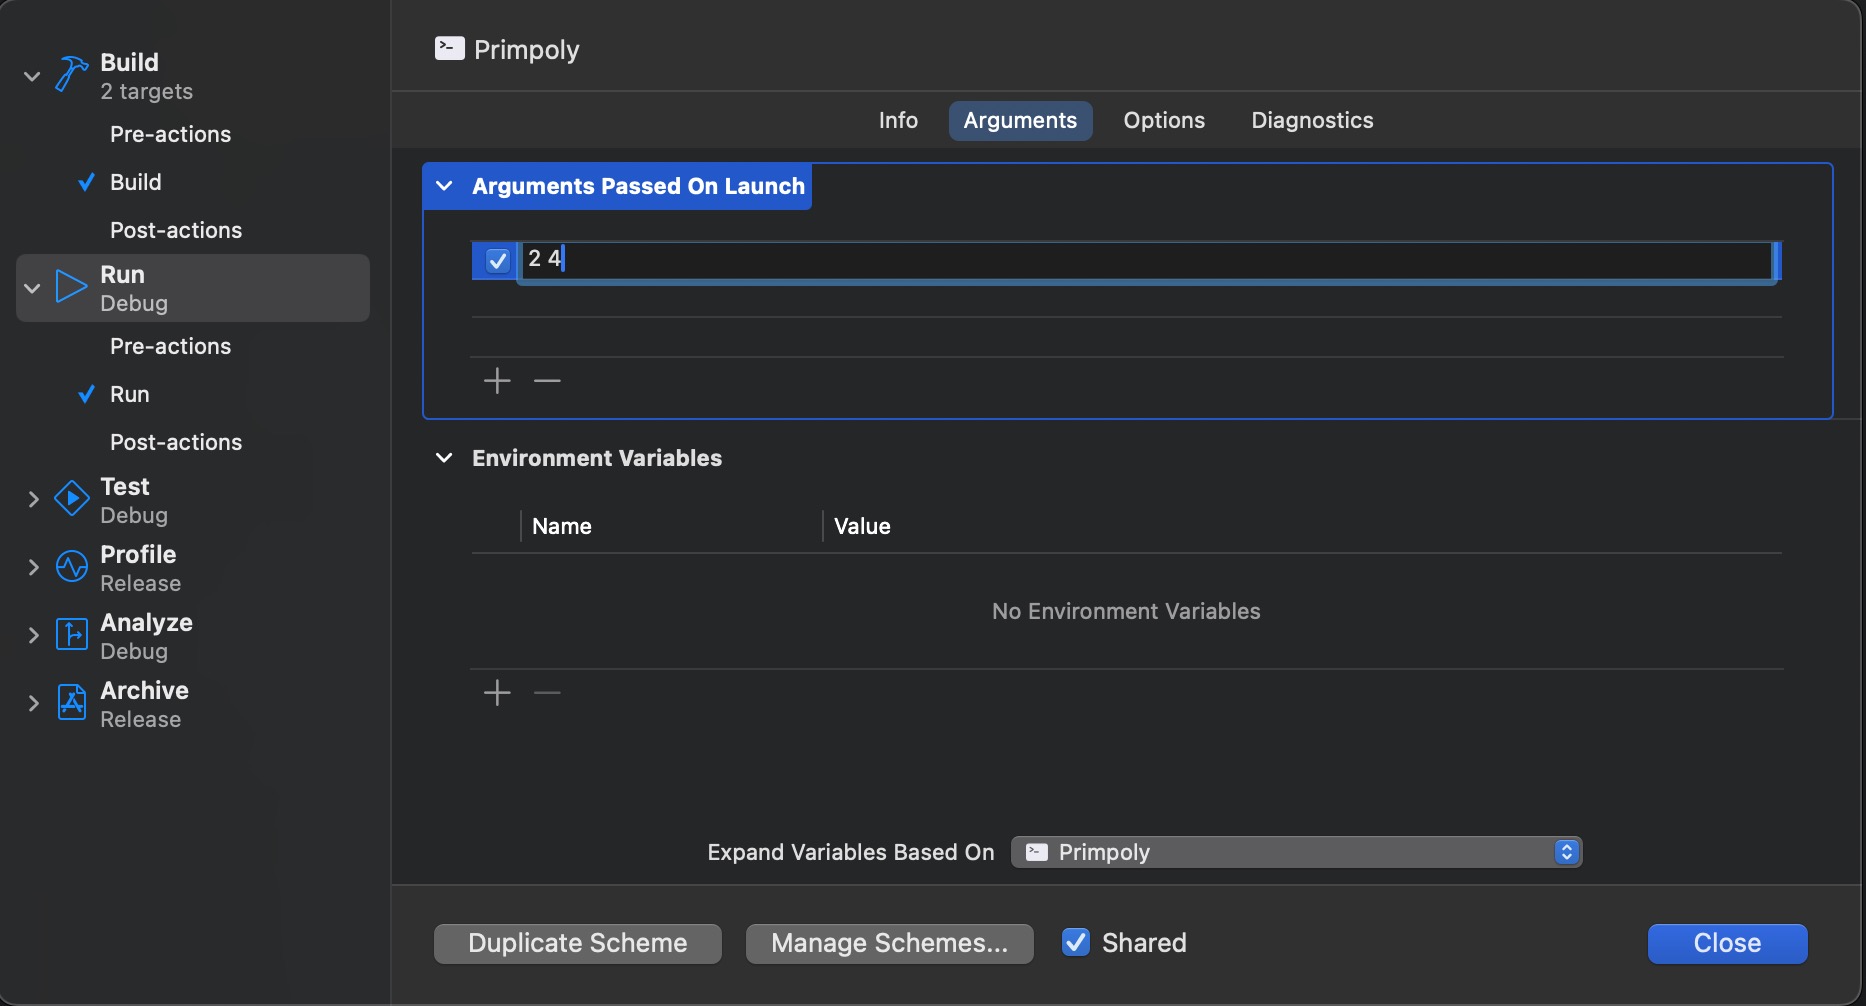
Task: Remove selected launch argument with minus icon
Action: [x=547, y=381]
